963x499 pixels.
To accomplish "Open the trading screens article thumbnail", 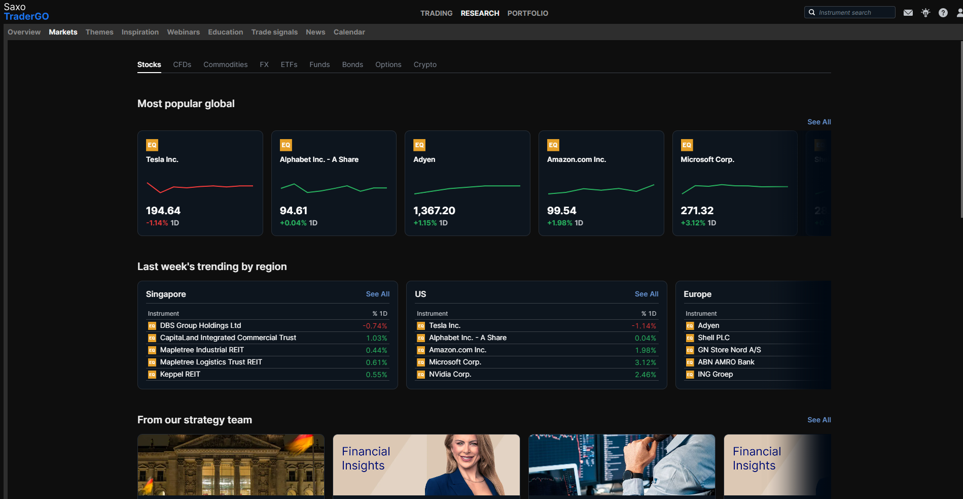I will pos(622,465).
